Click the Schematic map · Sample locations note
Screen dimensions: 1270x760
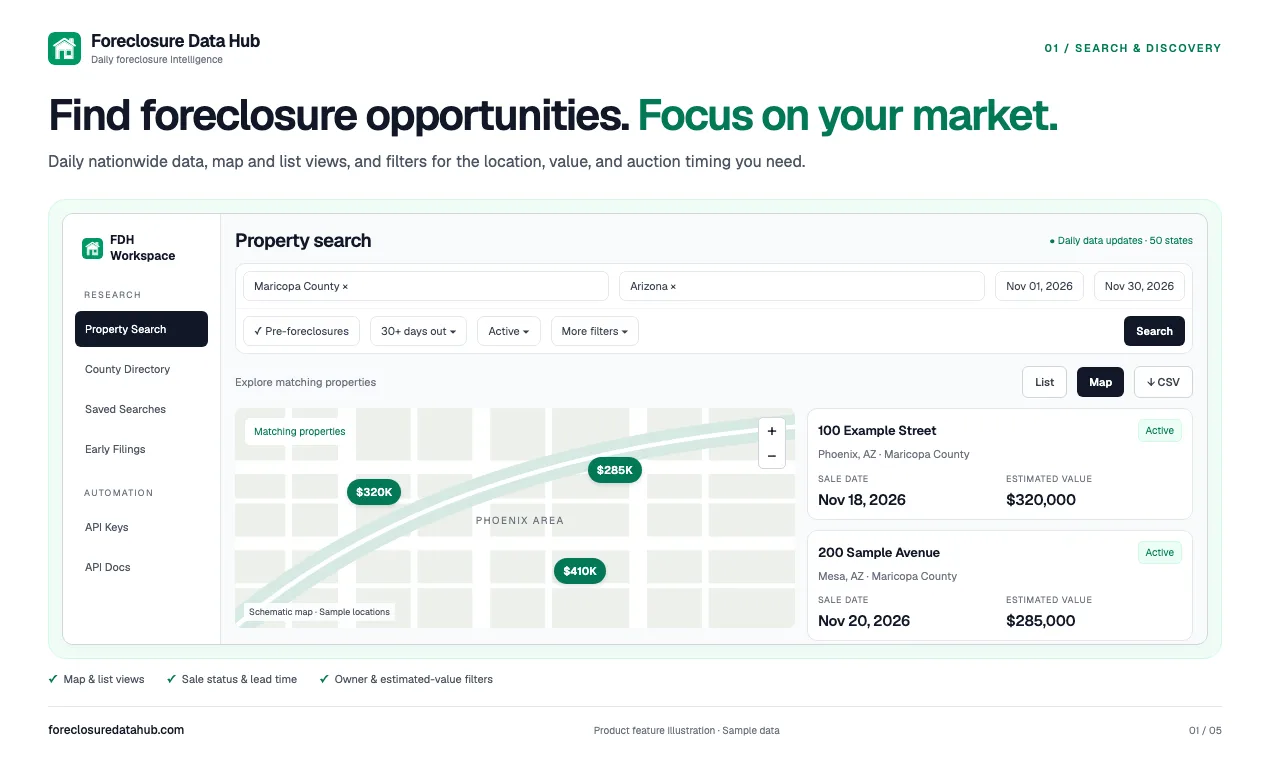tap(319, 611)
